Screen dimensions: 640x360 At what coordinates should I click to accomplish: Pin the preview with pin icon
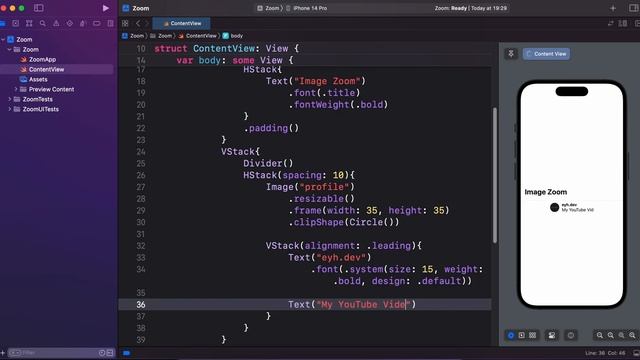pyautogui.click(x=511, y=53)
